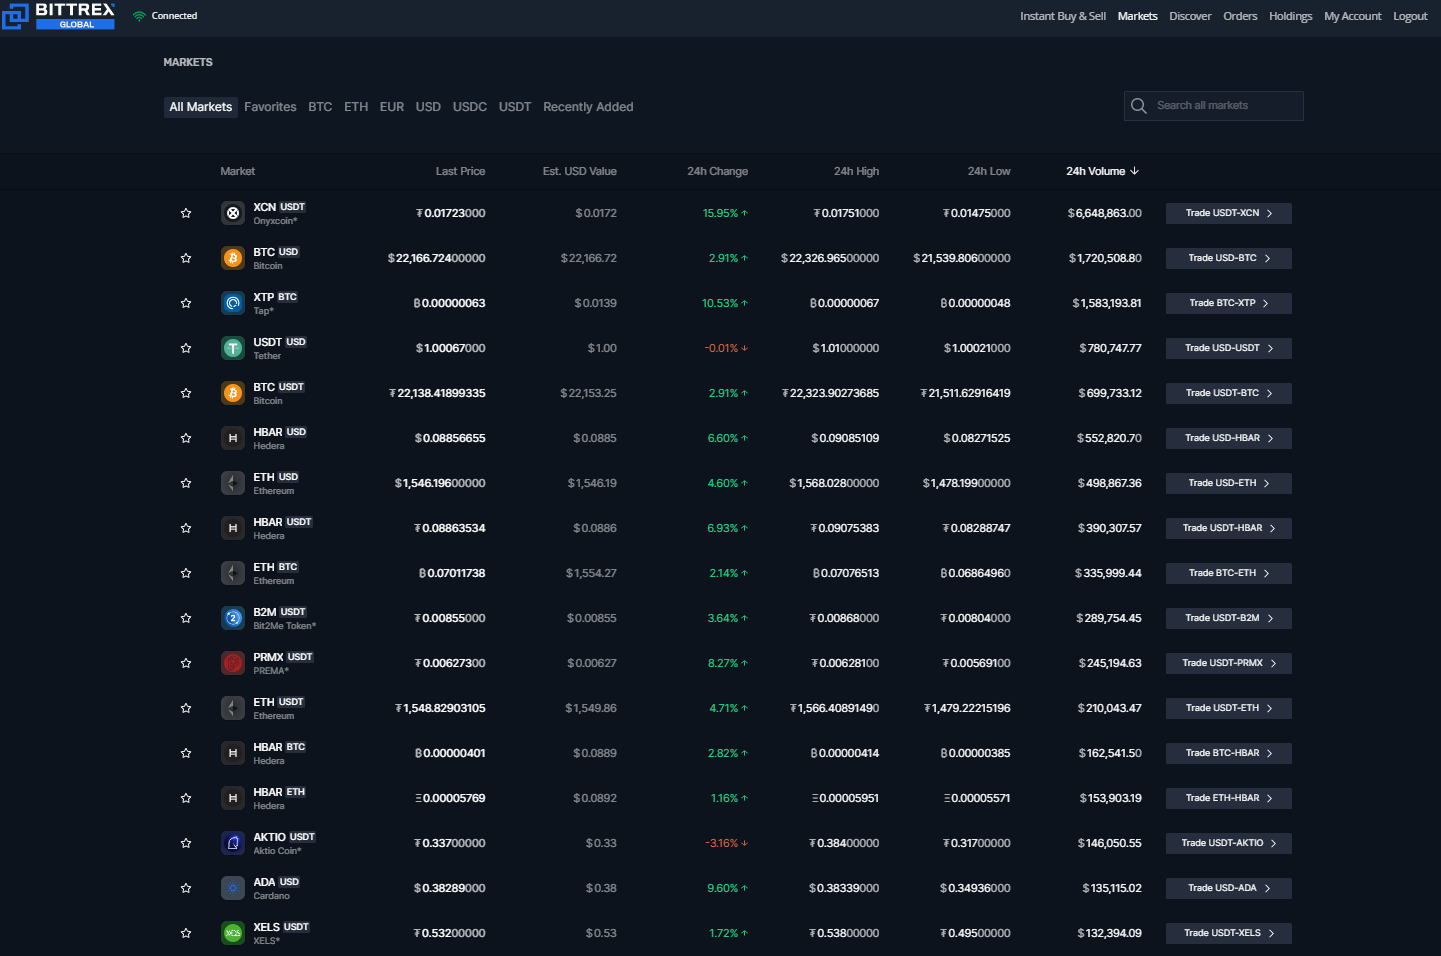Favorite the BTC USD market star
The height and width of the screenshot is (956, 1441).
click(x=186, y=258)
